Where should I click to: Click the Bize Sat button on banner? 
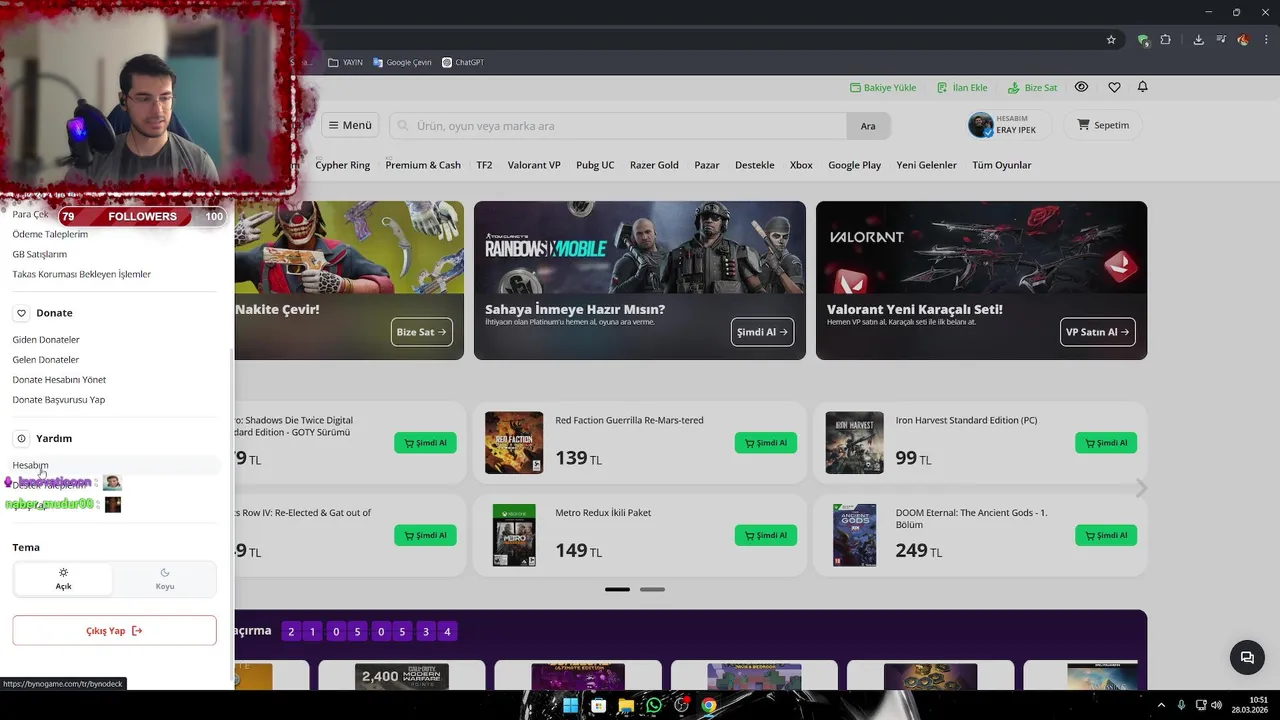421,332
